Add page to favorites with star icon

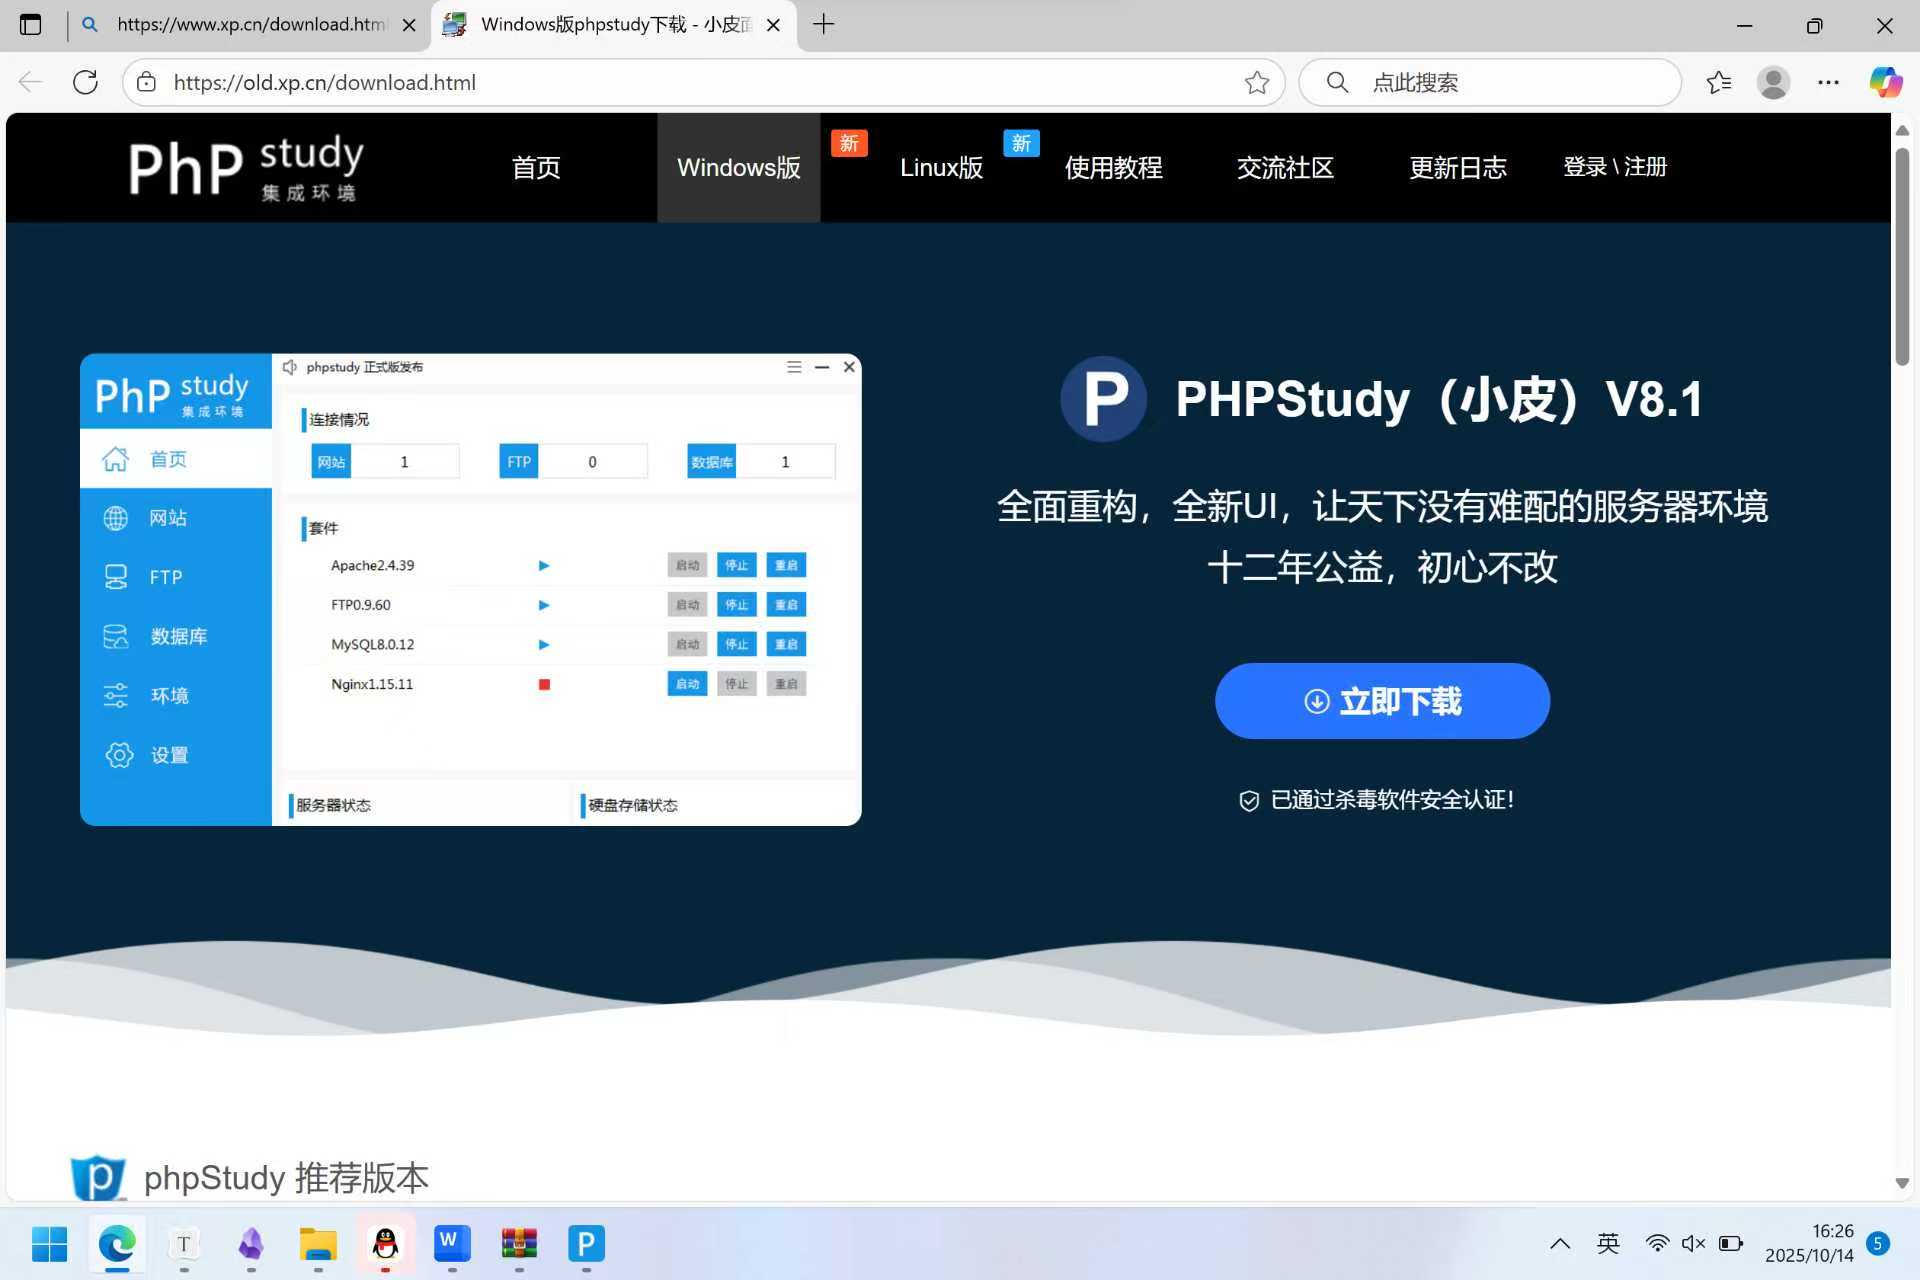click(x=1257, y=82)
